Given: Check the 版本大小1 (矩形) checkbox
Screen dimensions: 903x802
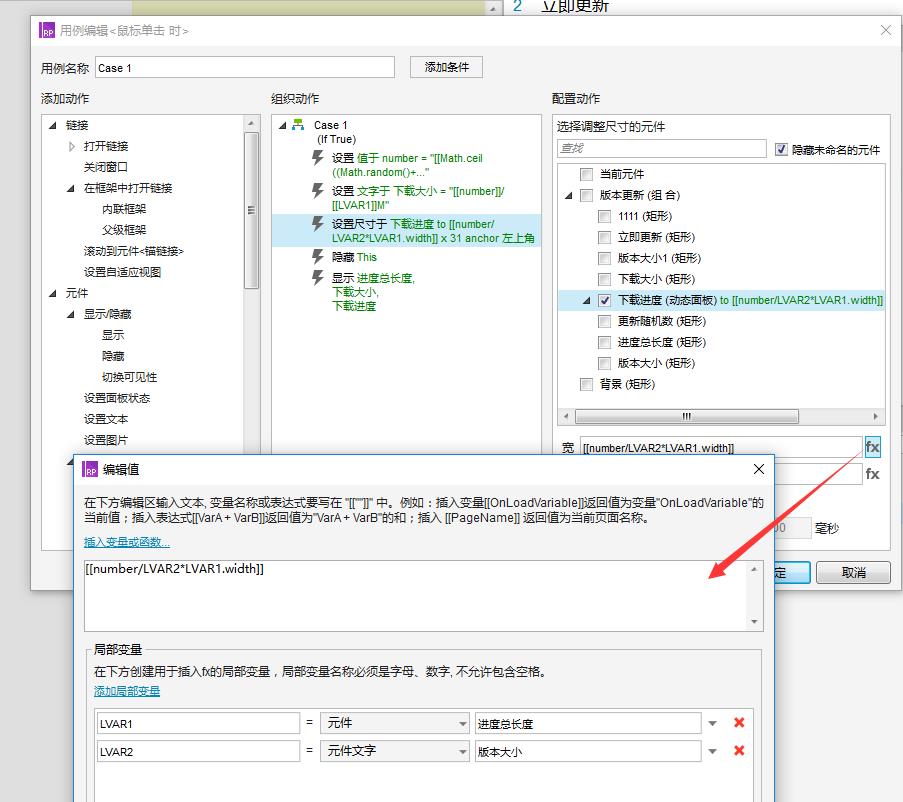Looking at the screenshot, I should (605, 258).
